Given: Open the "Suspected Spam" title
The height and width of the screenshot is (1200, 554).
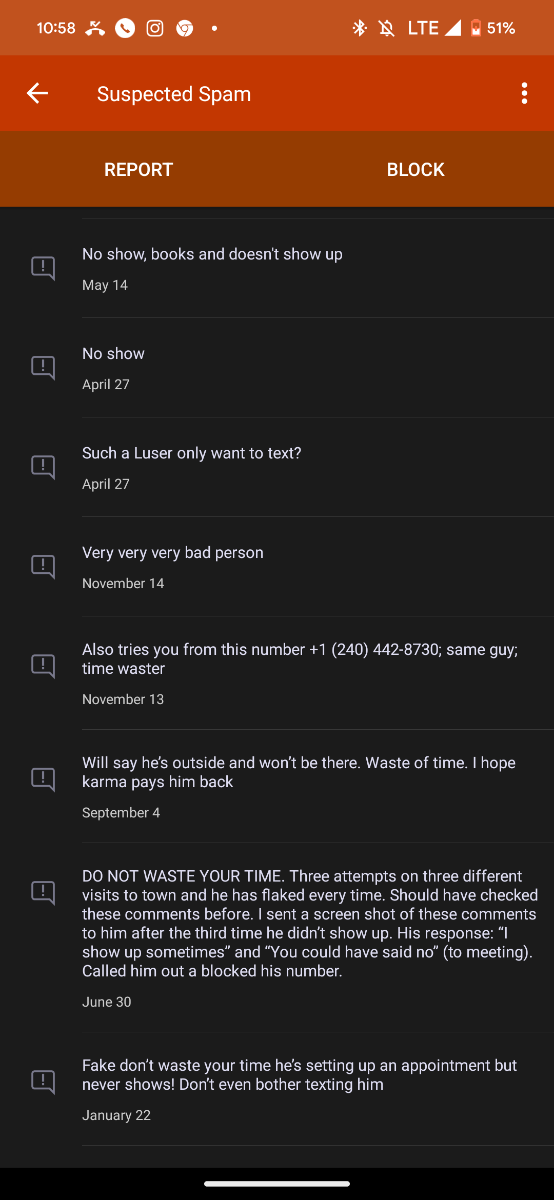Looking at the screenshot, I should pos(174,94).
